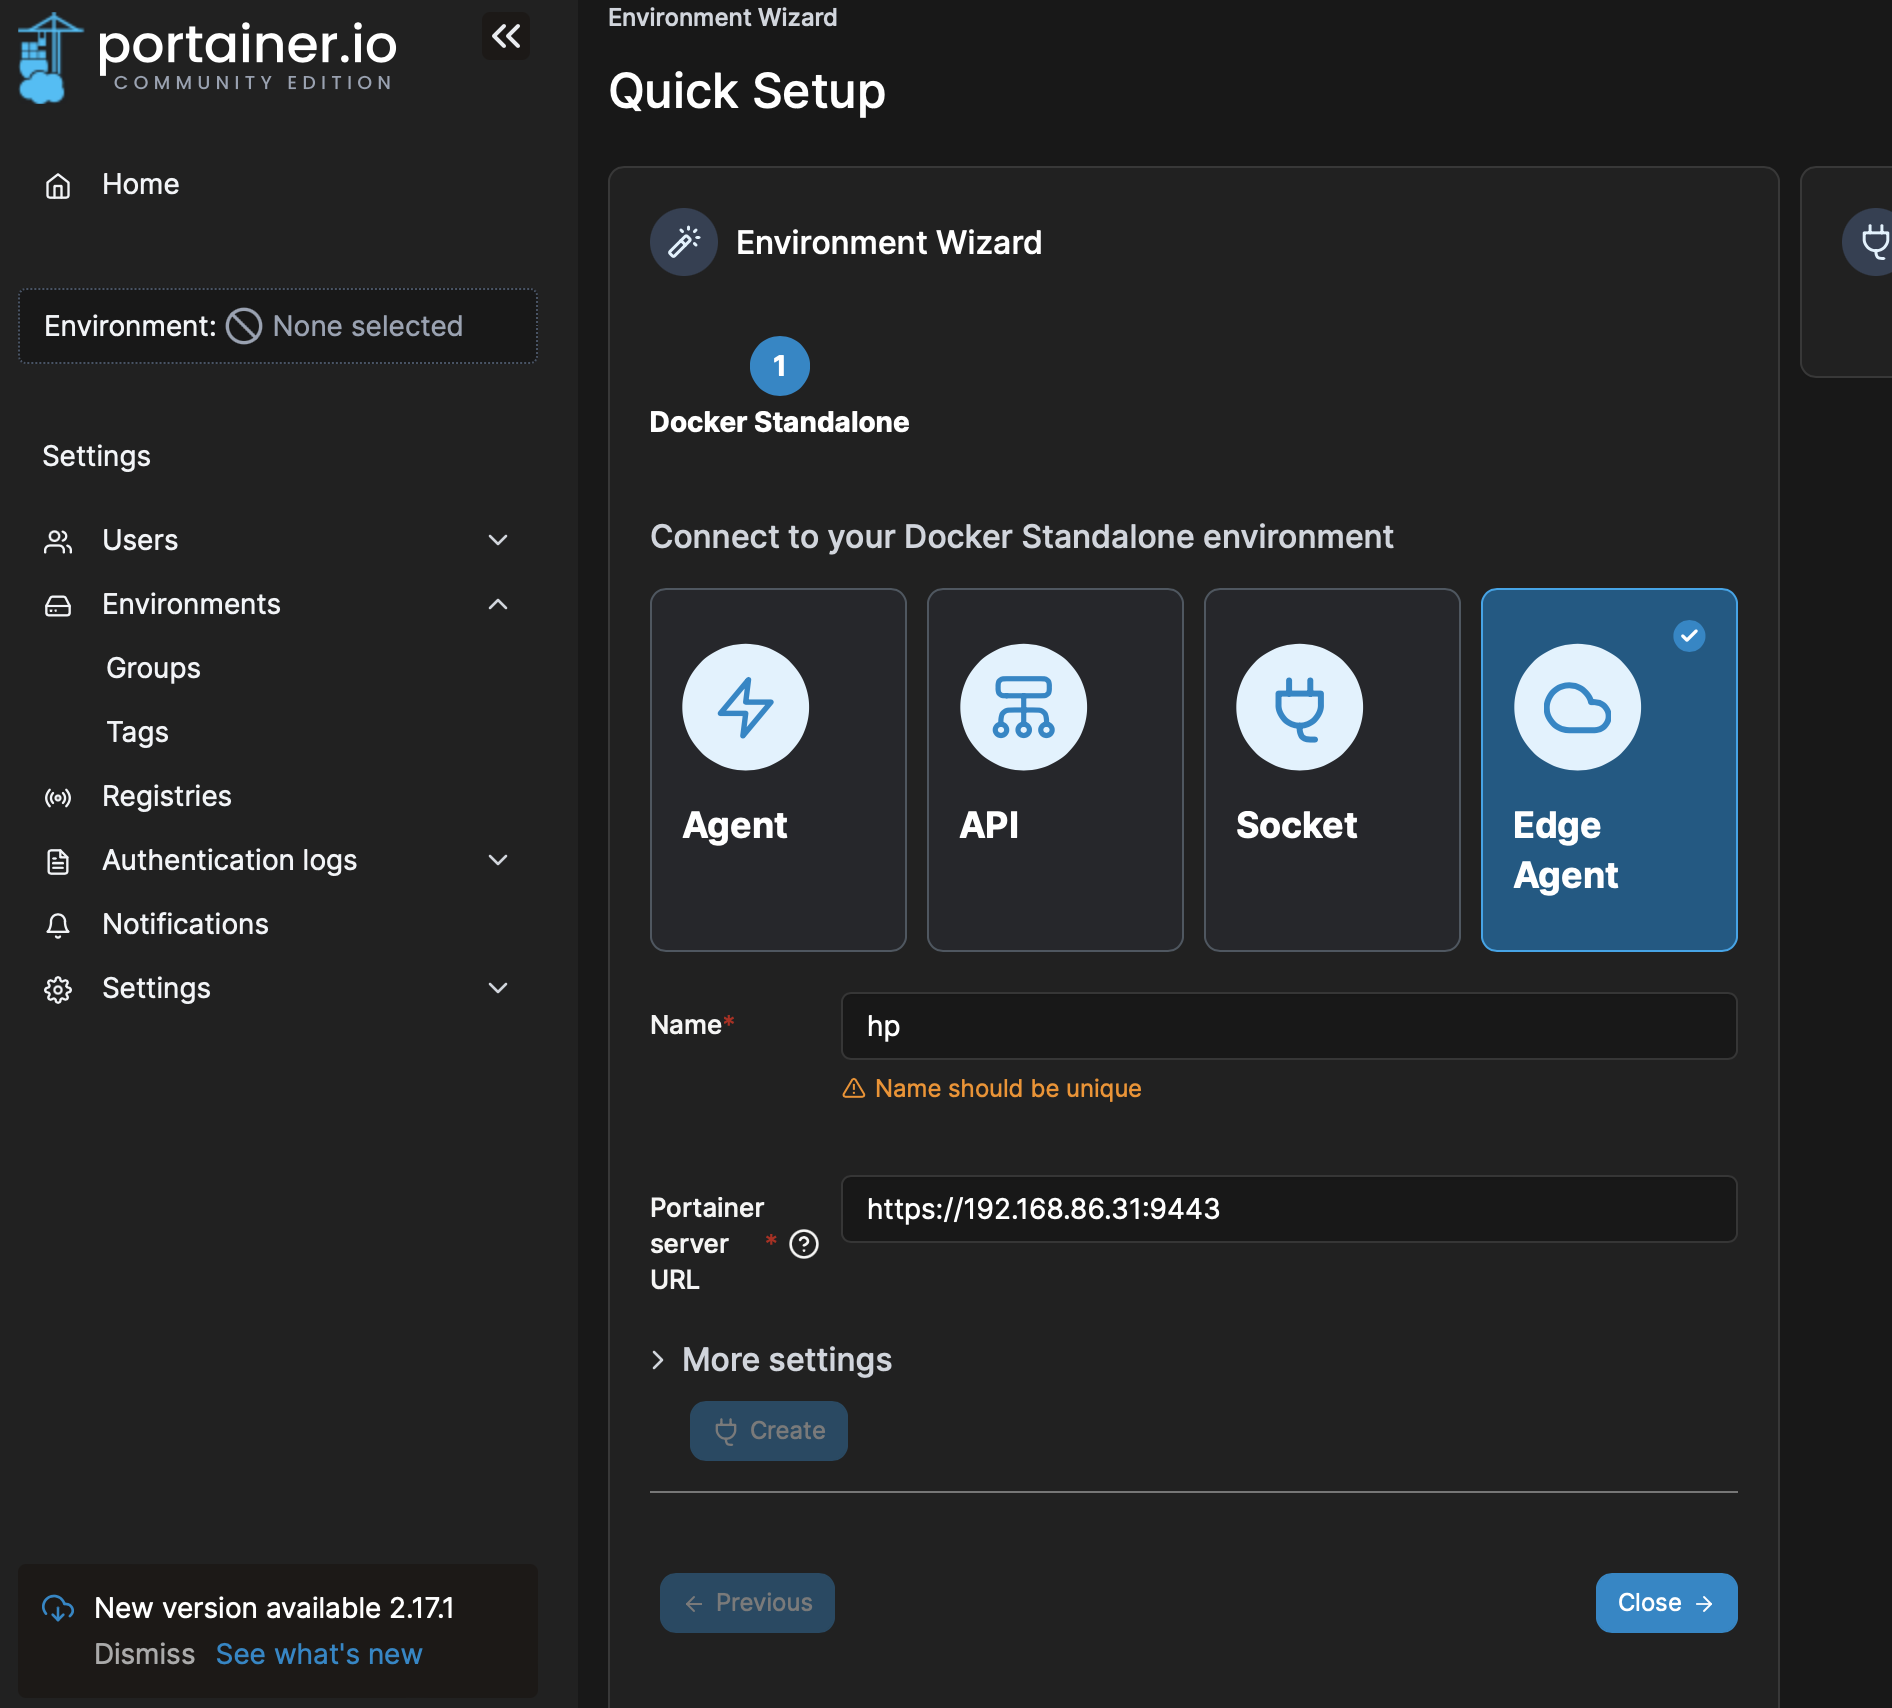Click the Environment None selected box
This screenshot has height=1708, width=1892.
[x=278, y=326]
